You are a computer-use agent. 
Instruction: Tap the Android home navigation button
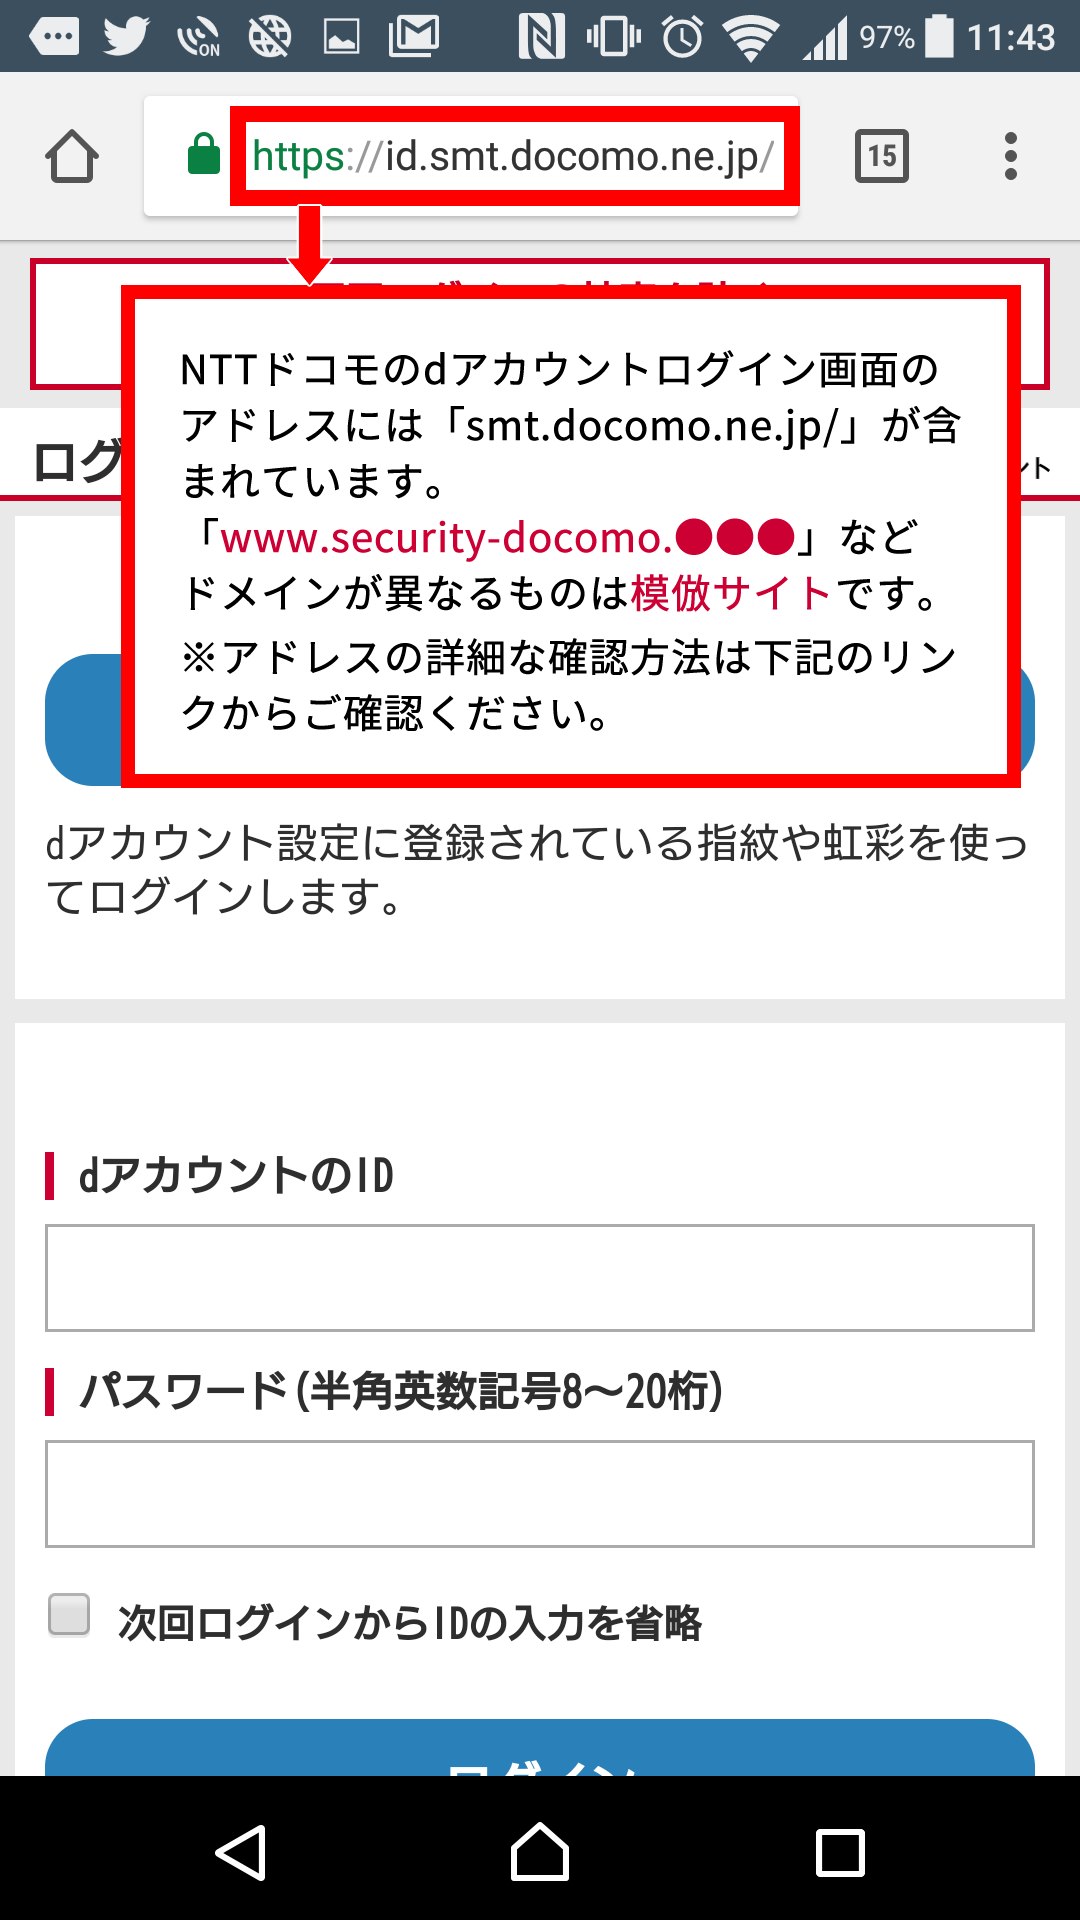540,1852
